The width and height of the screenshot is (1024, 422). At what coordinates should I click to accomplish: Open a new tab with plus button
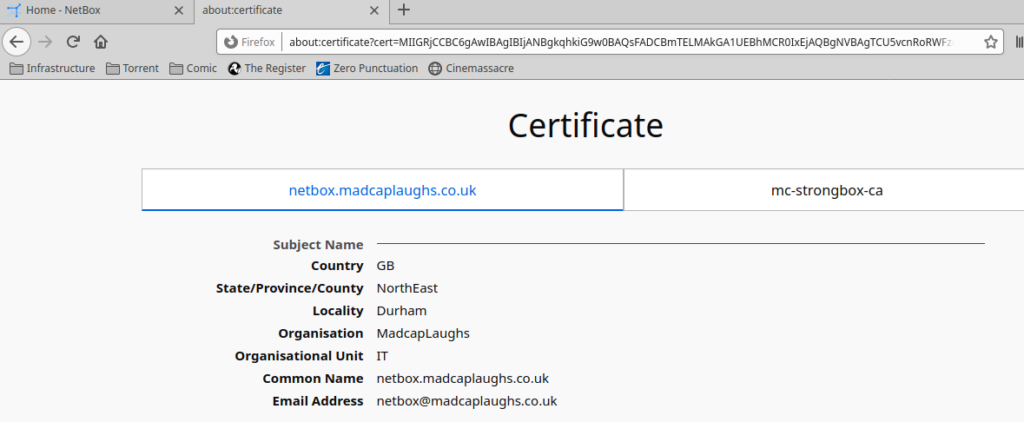coord(404,10)
